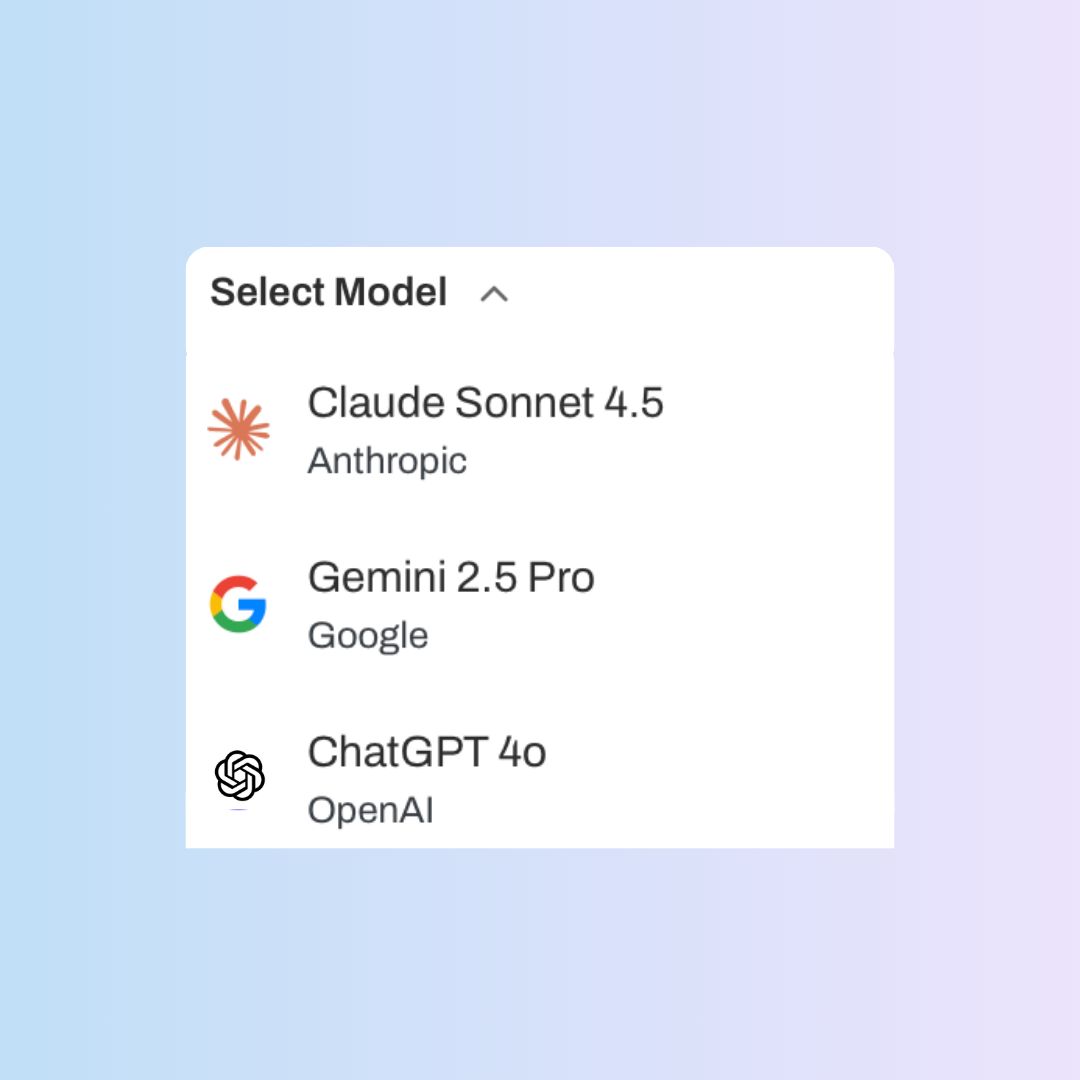The image size is (1080, 1080).
Task: Click the "Claude Sonnet 4.5" model name
Action: (485, 403)
